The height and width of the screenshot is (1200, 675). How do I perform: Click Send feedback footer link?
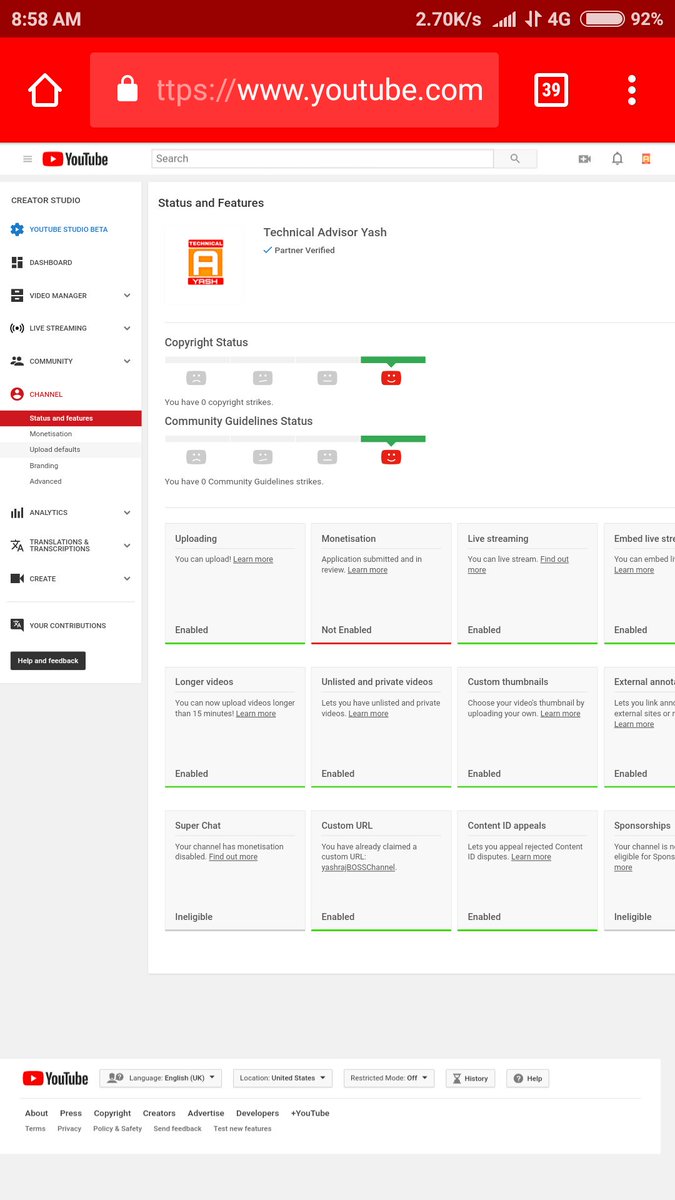click(x=177, y=1129)
